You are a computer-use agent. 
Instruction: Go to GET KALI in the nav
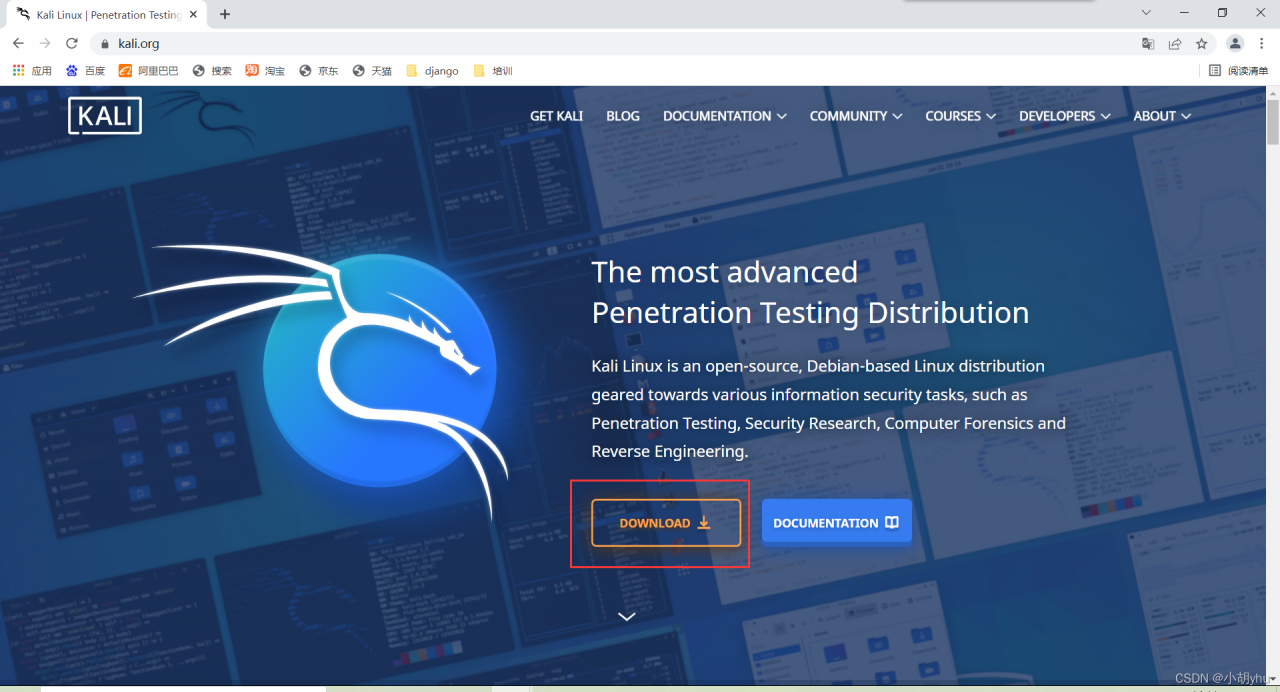(556, 116)
